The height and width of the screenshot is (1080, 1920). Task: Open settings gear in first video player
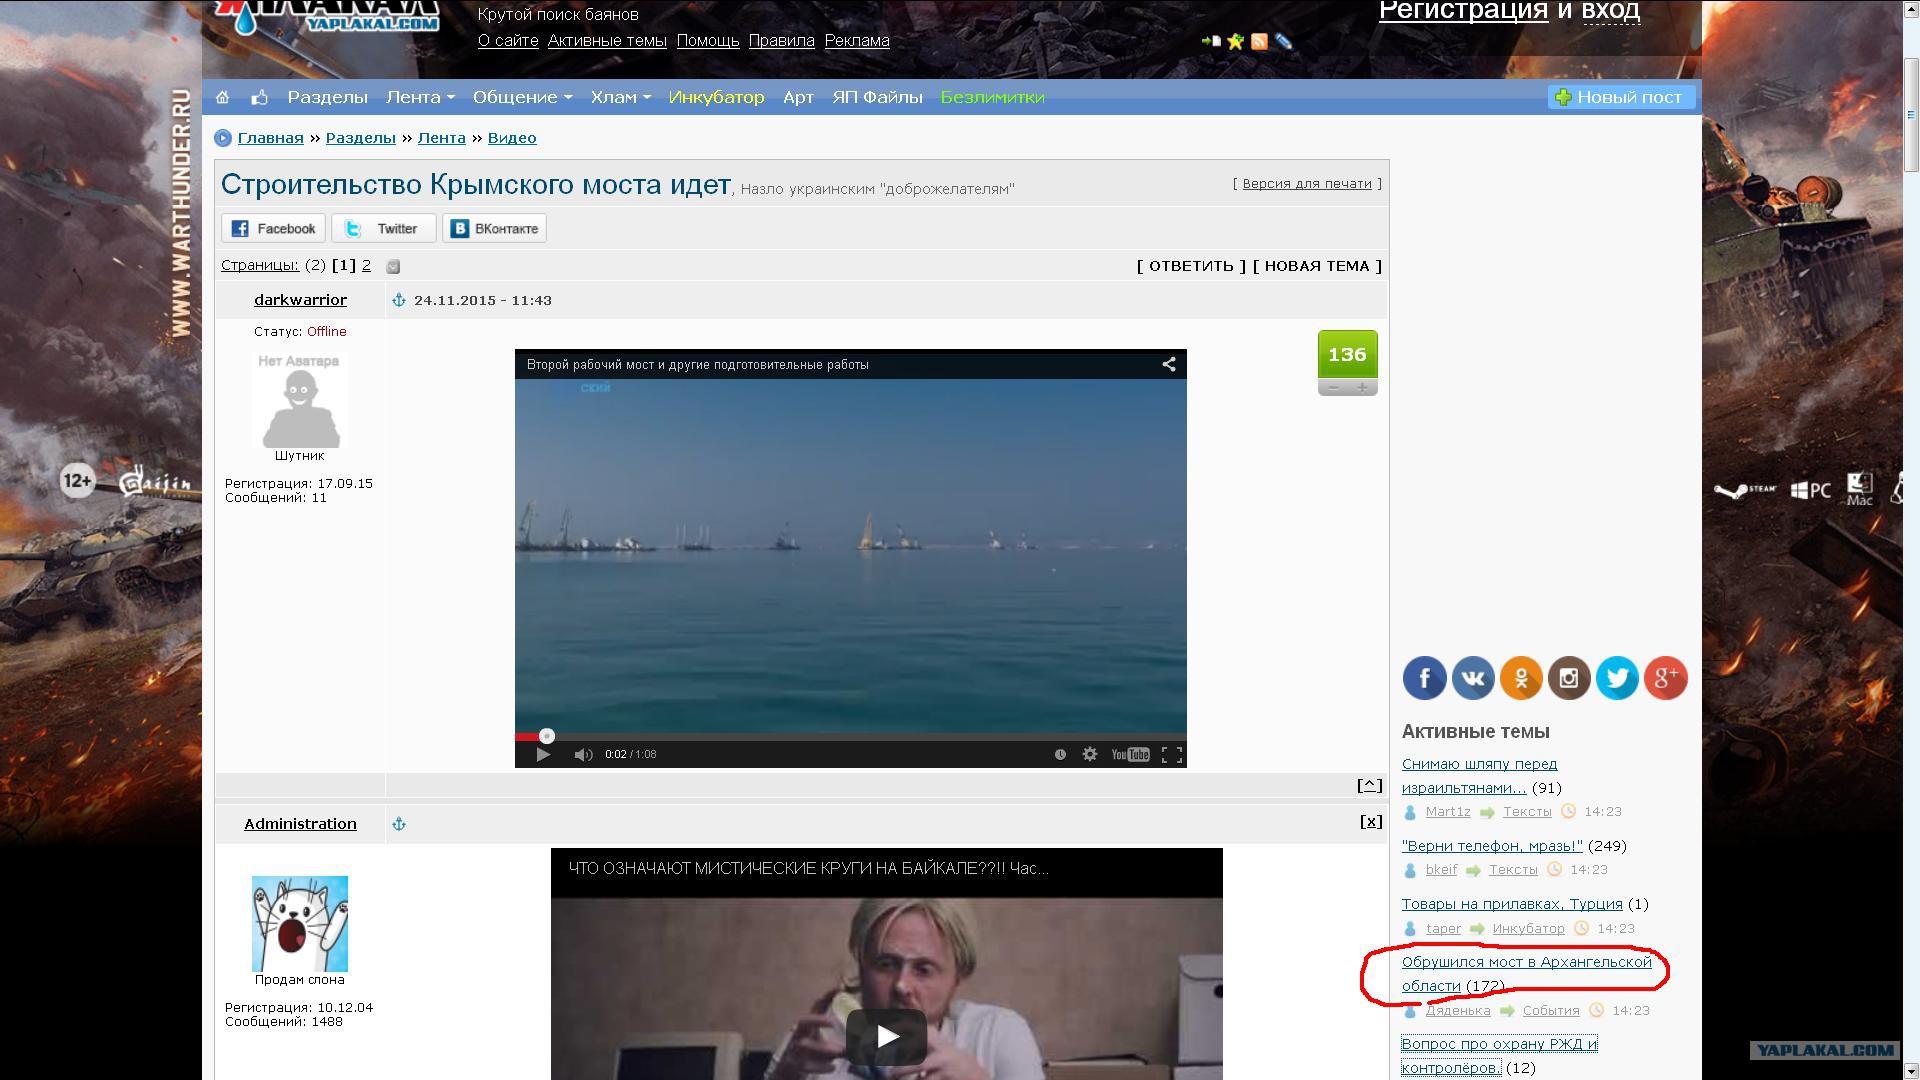[1090, 754]
